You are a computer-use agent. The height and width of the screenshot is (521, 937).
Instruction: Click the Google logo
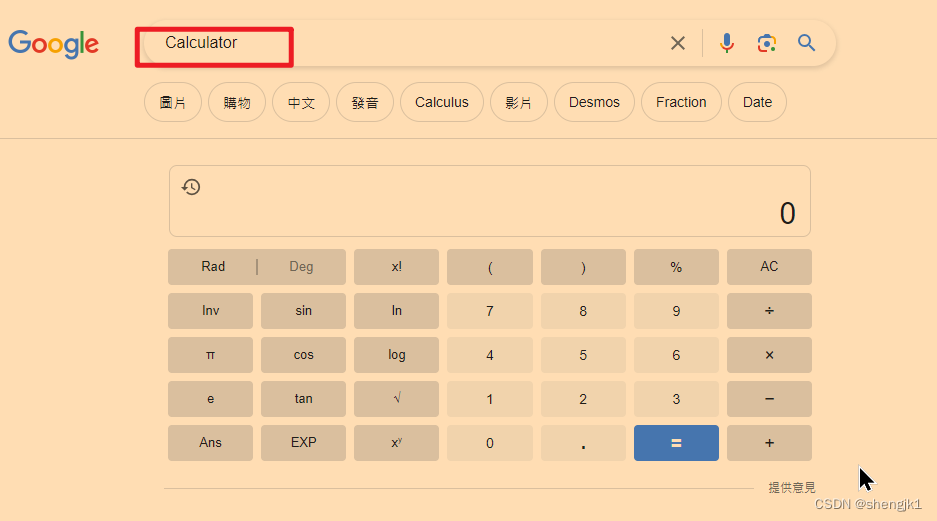click(x=53, y=44)
